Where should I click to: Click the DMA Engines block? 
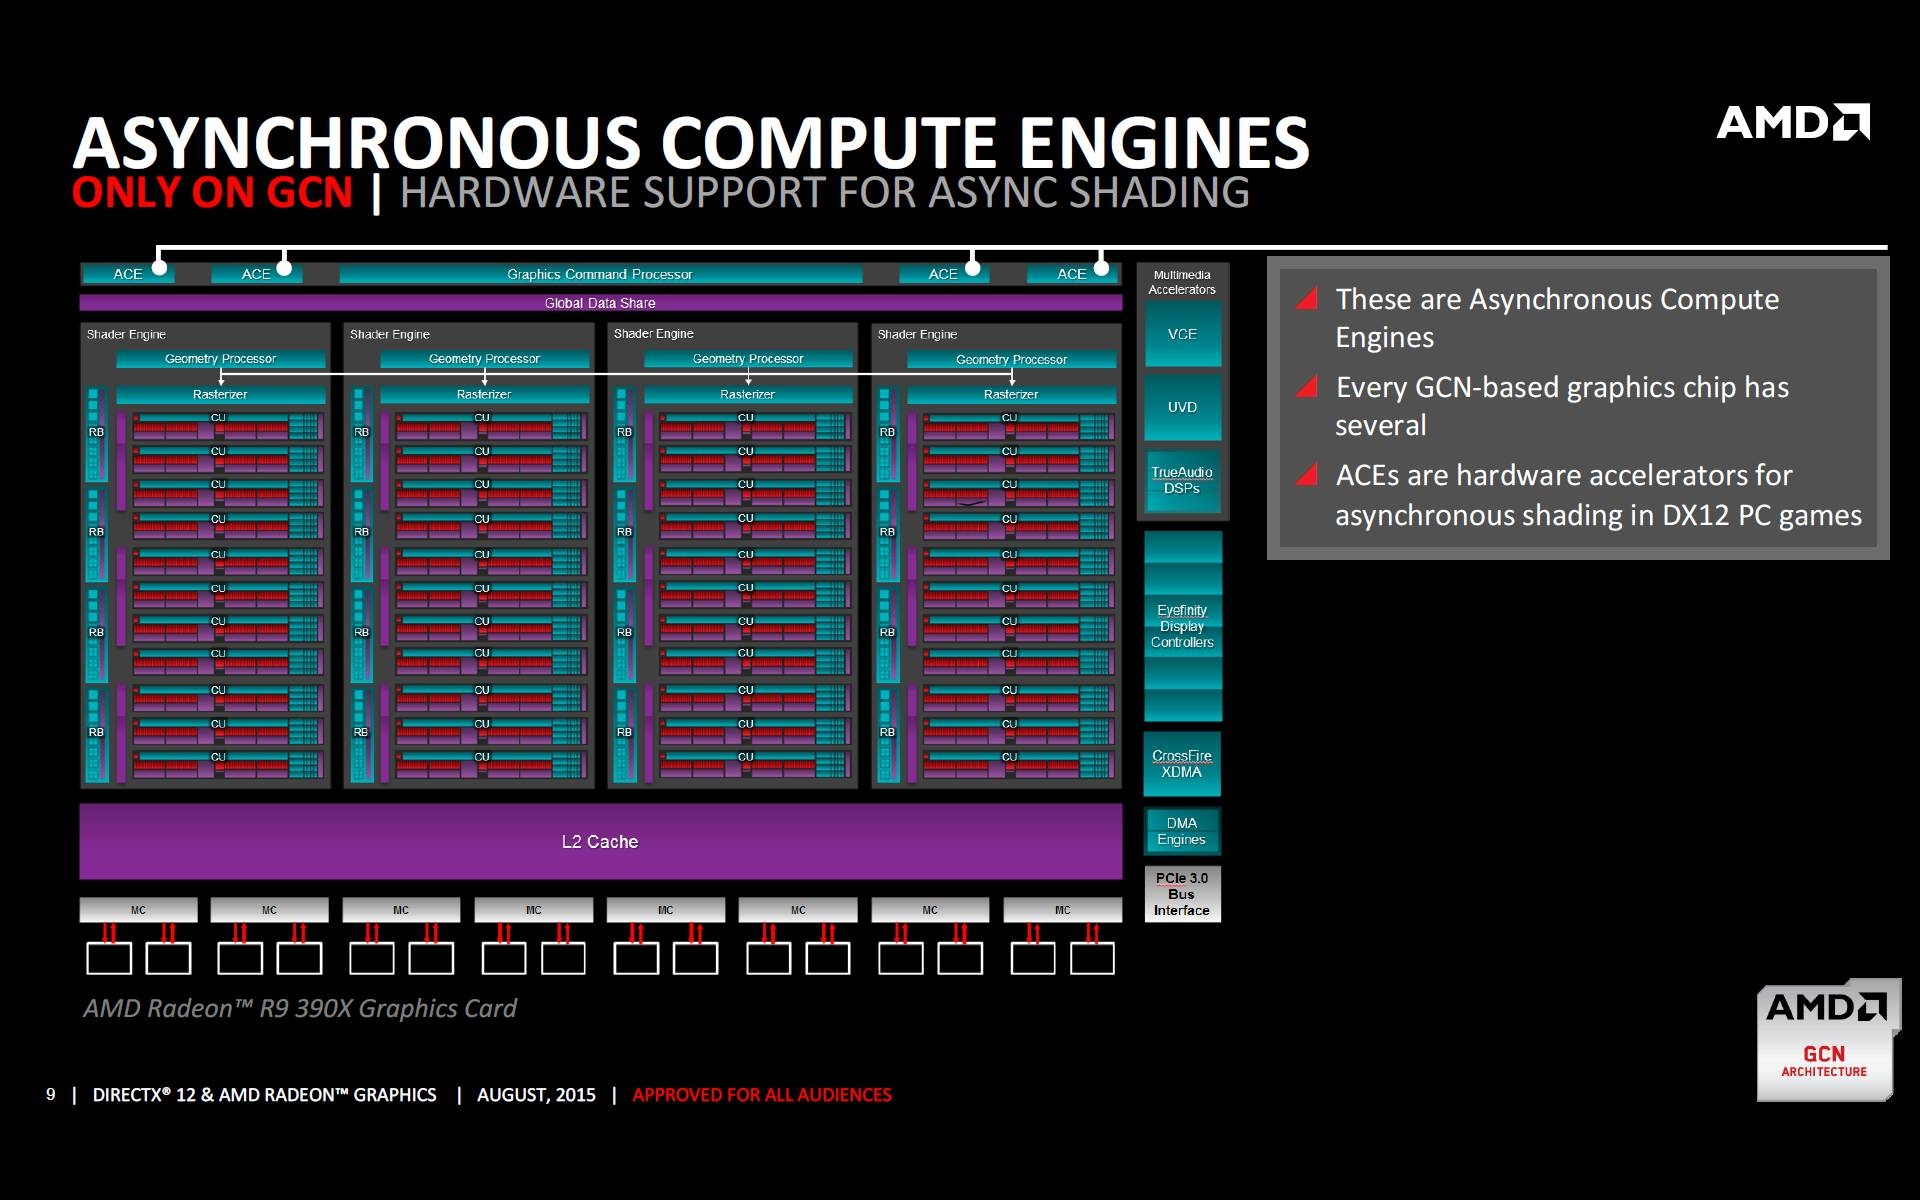click(1182, 831)
